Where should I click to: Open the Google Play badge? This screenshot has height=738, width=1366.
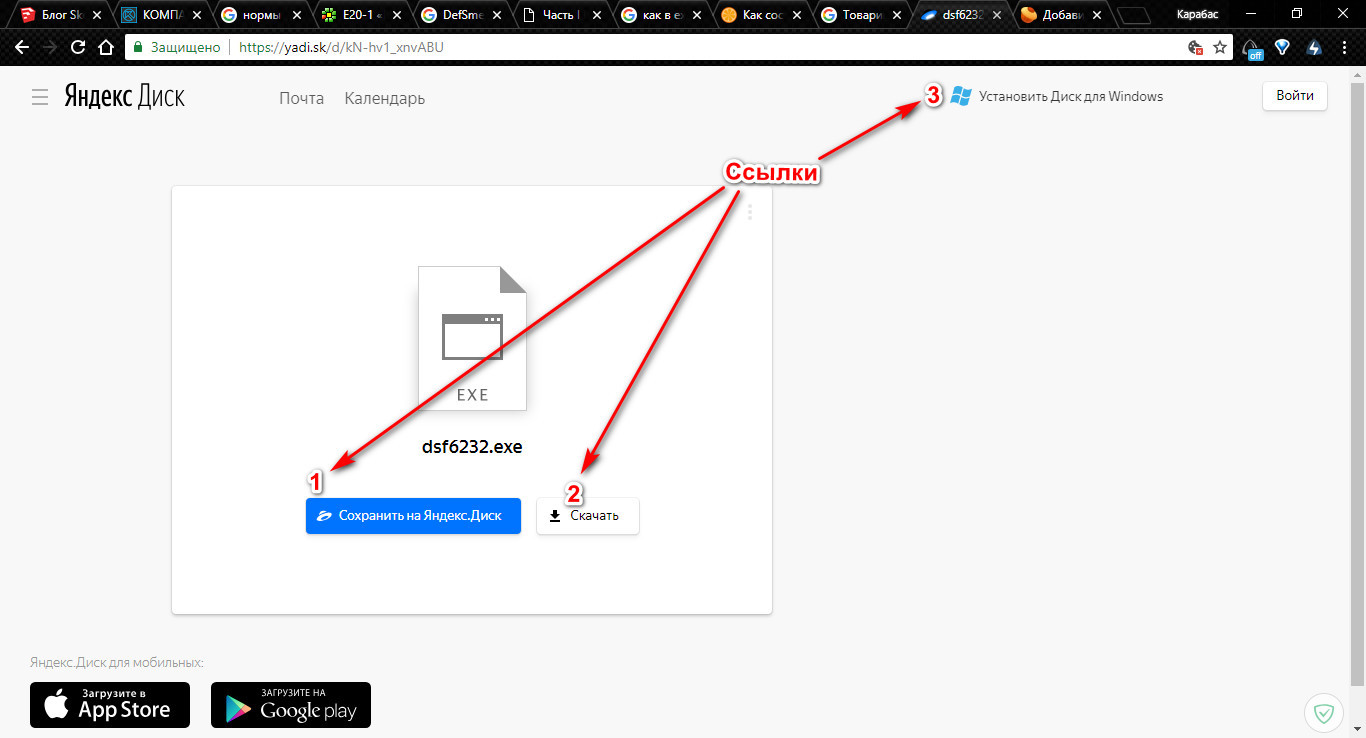coord(291,705)
